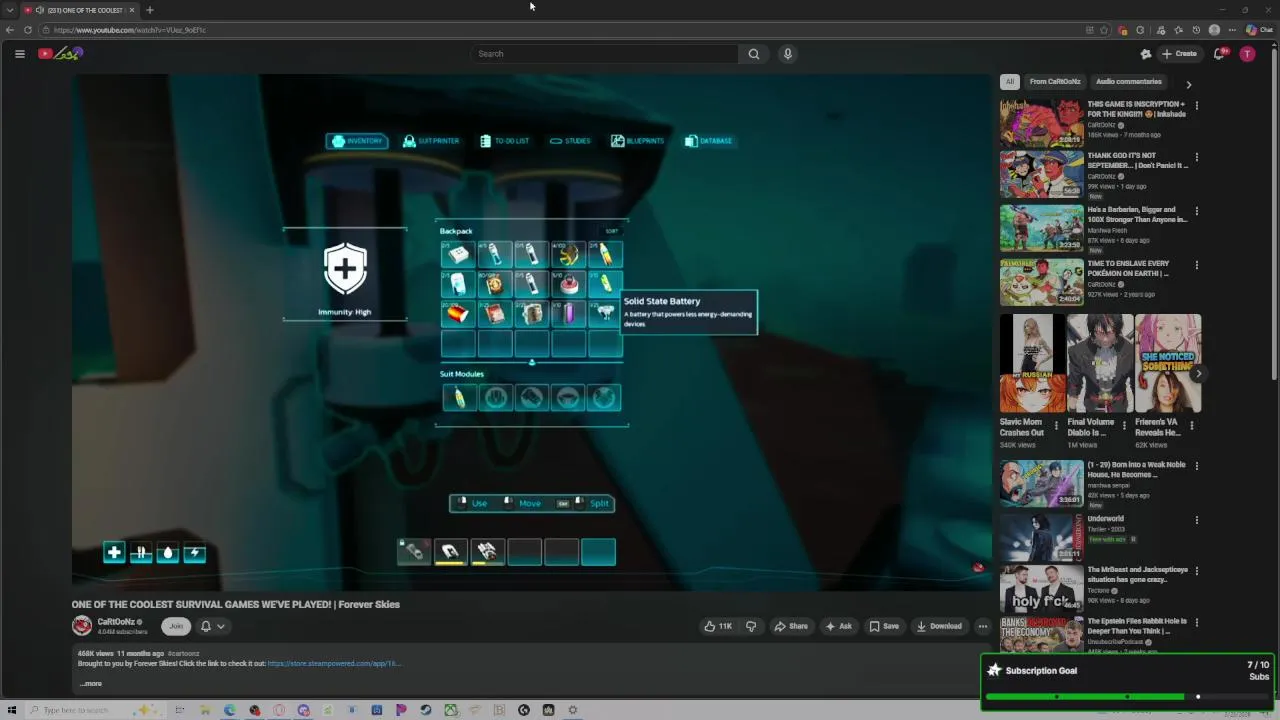Viewport: 1280px width, 720px height.
Task: Click the CaRtOoNz channel avatar
Action: click(82, 626)
